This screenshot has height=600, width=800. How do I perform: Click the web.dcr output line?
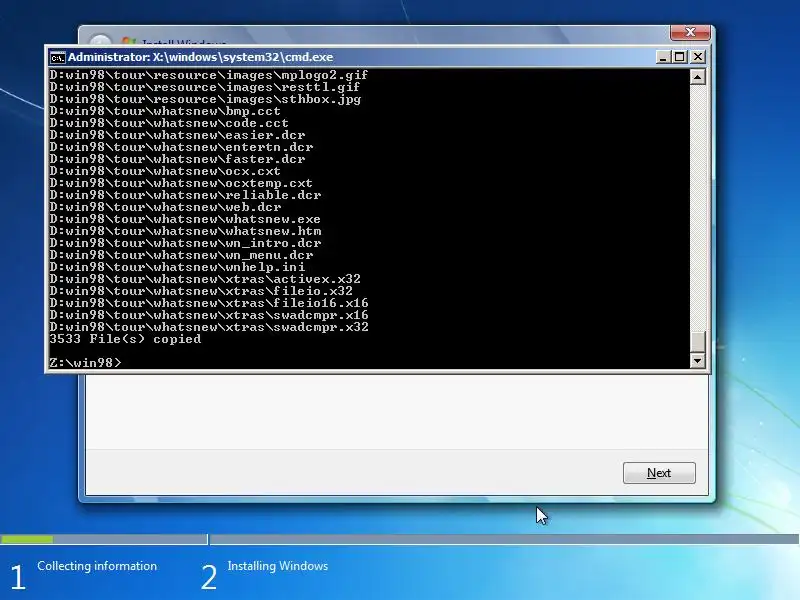[x=165, y=207]
